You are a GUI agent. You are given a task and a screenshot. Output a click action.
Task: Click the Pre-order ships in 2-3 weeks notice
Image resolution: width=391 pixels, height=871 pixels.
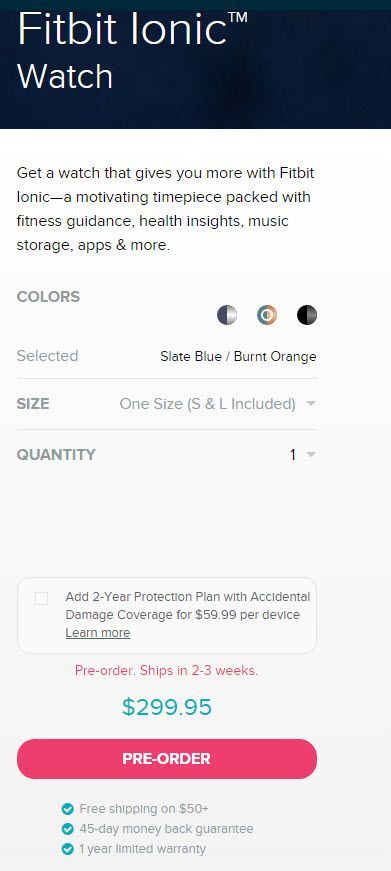(167, 670)
